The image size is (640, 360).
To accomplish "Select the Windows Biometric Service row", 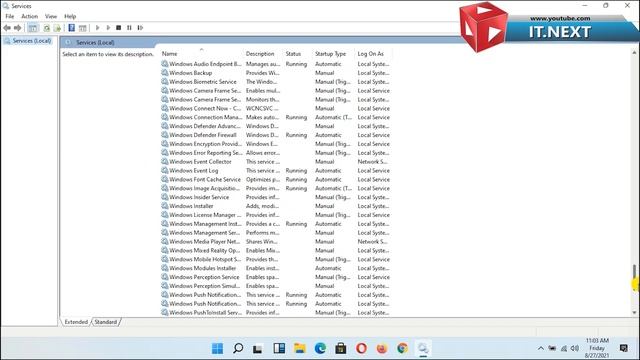I will click(276, 82).
